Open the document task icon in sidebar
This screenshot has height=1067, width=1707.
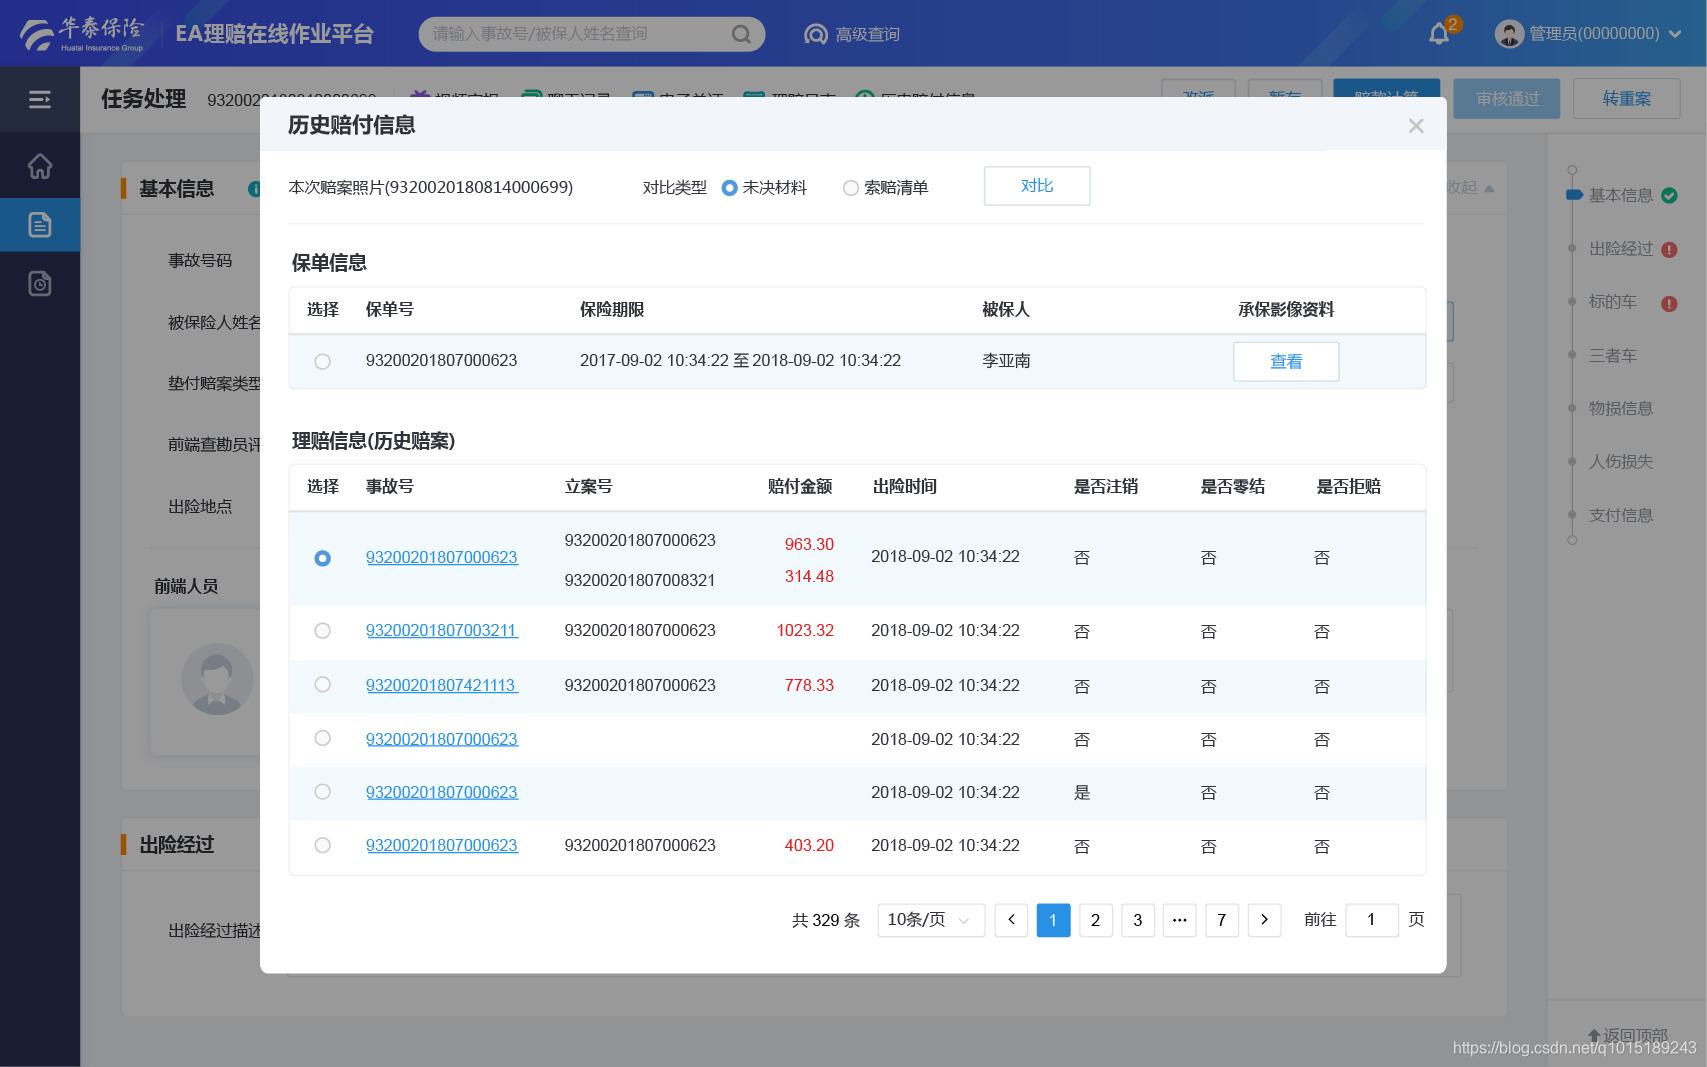40,224
